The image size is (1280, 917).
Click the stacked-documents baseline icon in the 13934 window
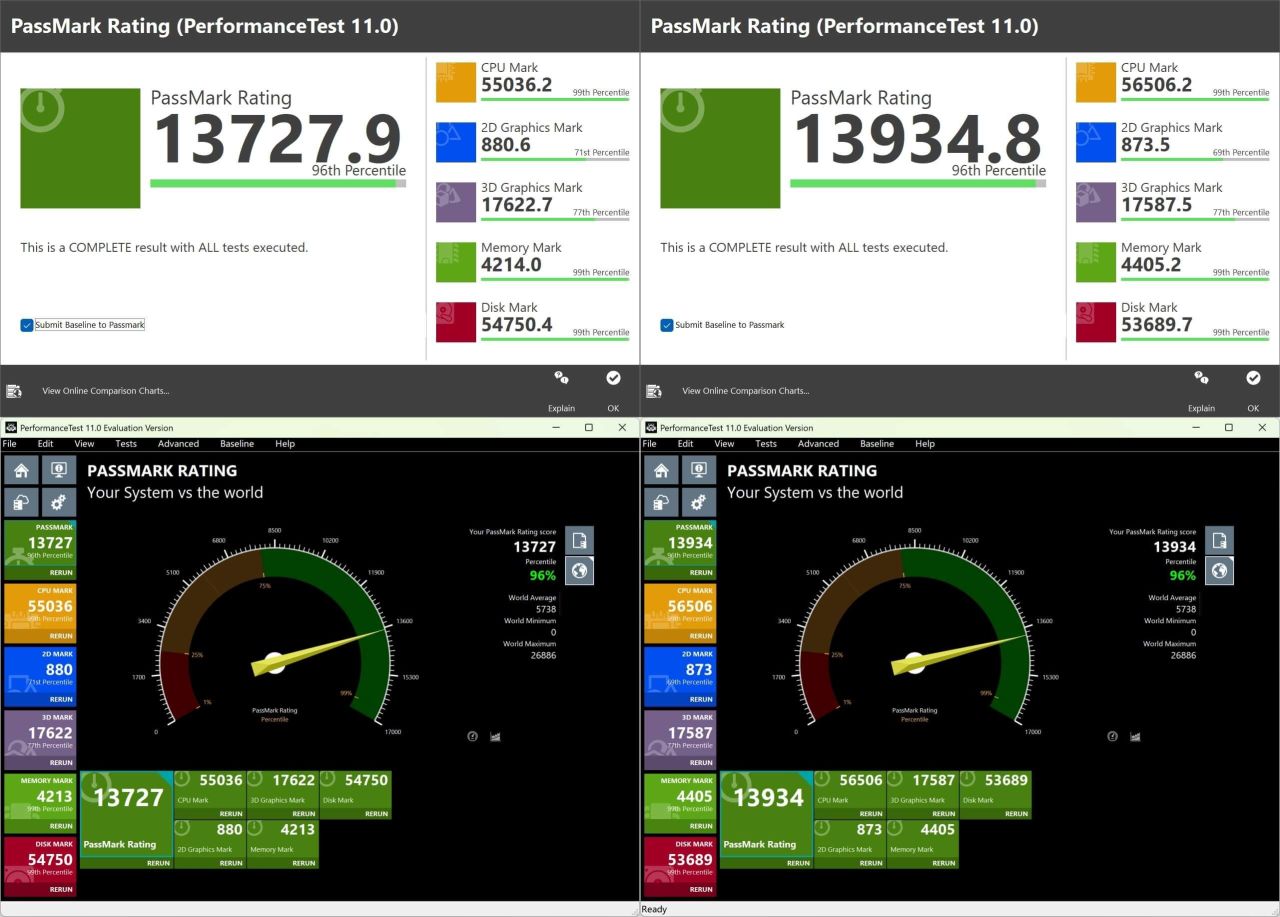pos(661,502)
